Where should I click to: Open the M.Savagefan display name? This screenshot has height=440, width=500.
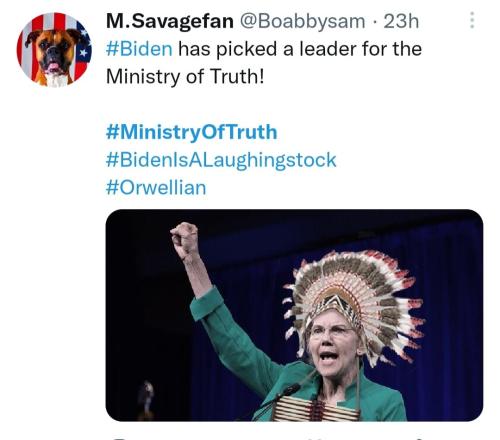[x=170, y=21]
